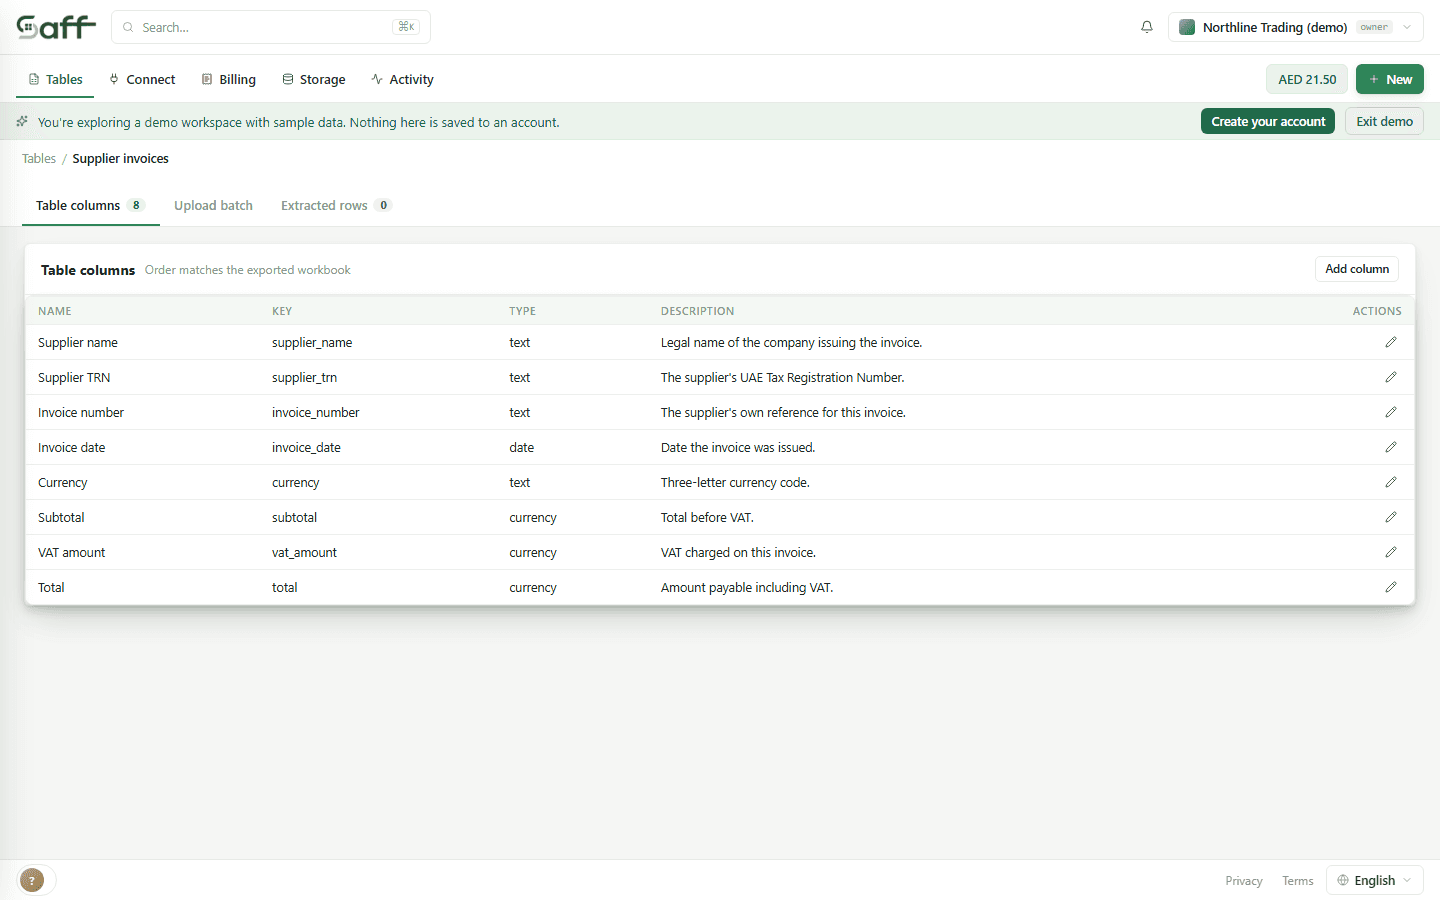
Task: Click the AED 21.50 balance button
Action: 1307,79
